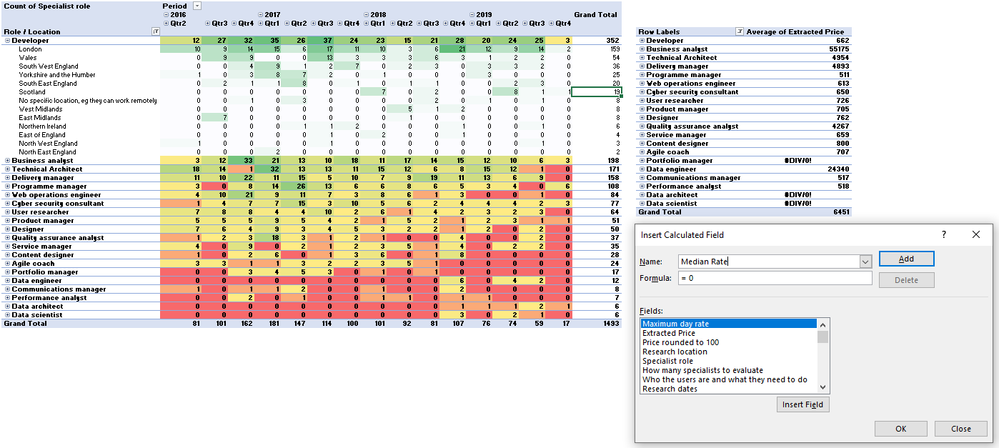Expand Delivery manager in the count table

pos(7,178)
